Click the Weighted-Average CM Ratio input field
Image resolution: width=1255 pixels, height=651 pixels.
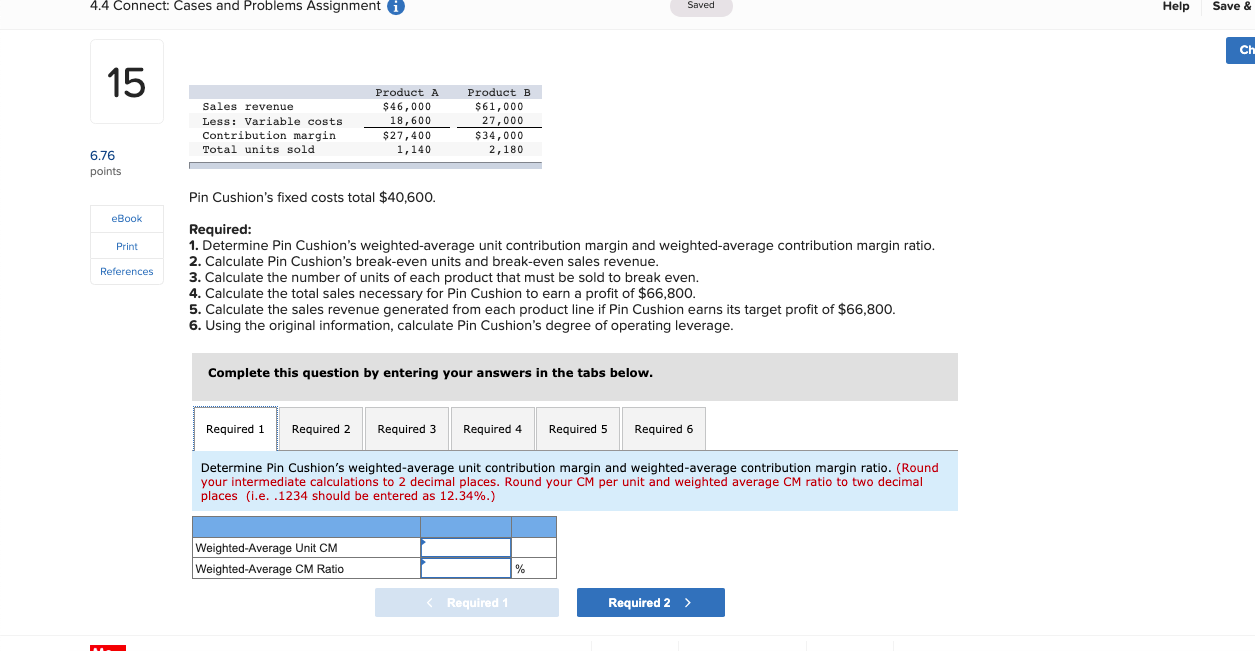pos(466,569)
